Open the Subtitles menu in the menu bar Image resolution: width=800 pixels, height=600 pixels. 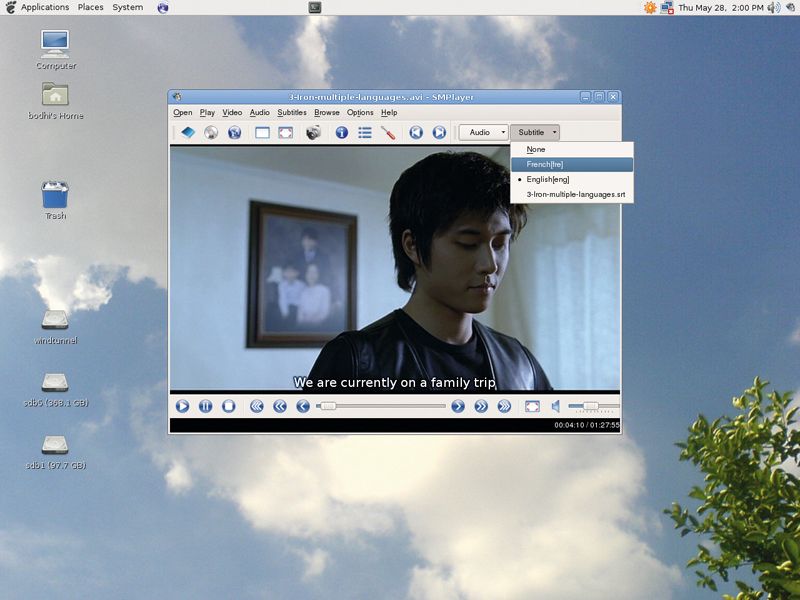(292, 113)
